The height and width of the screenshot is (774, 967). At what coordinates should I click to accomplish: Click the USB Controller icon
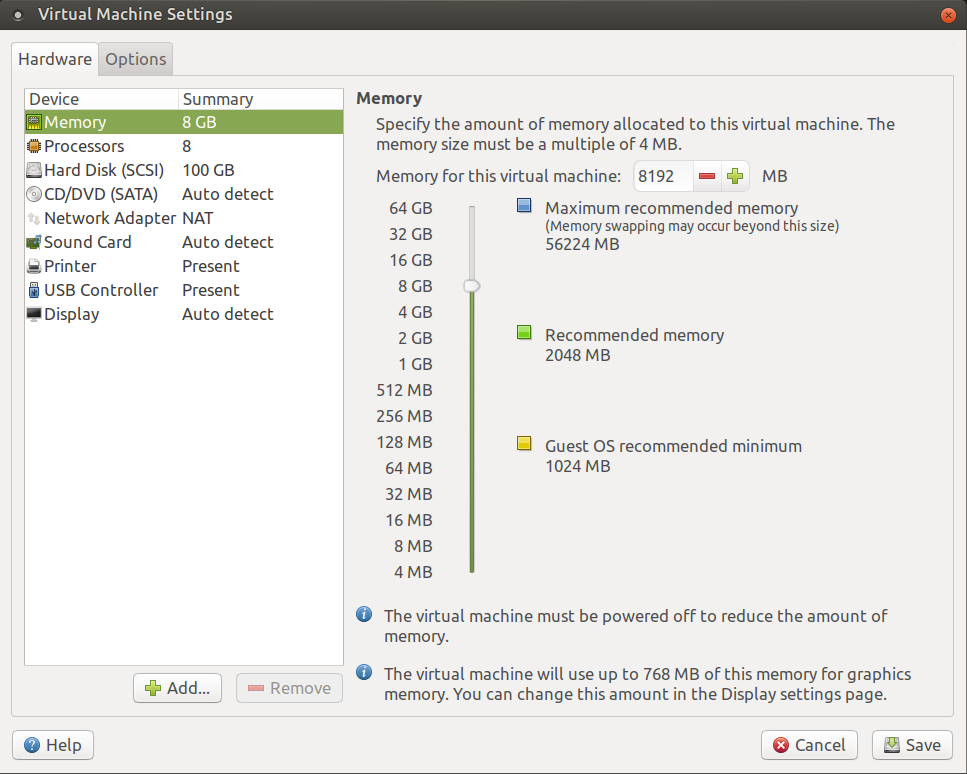(x=34, y=290)
